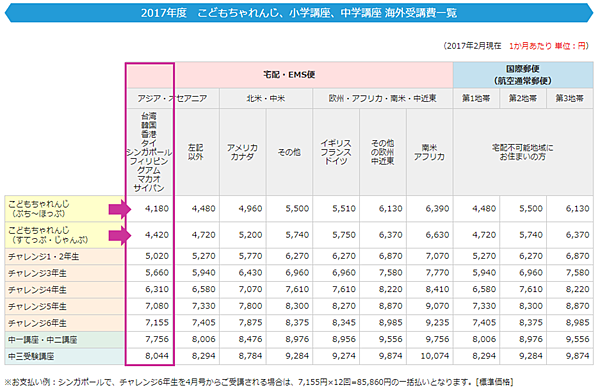Click the country list cell starting with '台湾'
The width and height of the screenshot is (600, 390).
tap(149, 152)
